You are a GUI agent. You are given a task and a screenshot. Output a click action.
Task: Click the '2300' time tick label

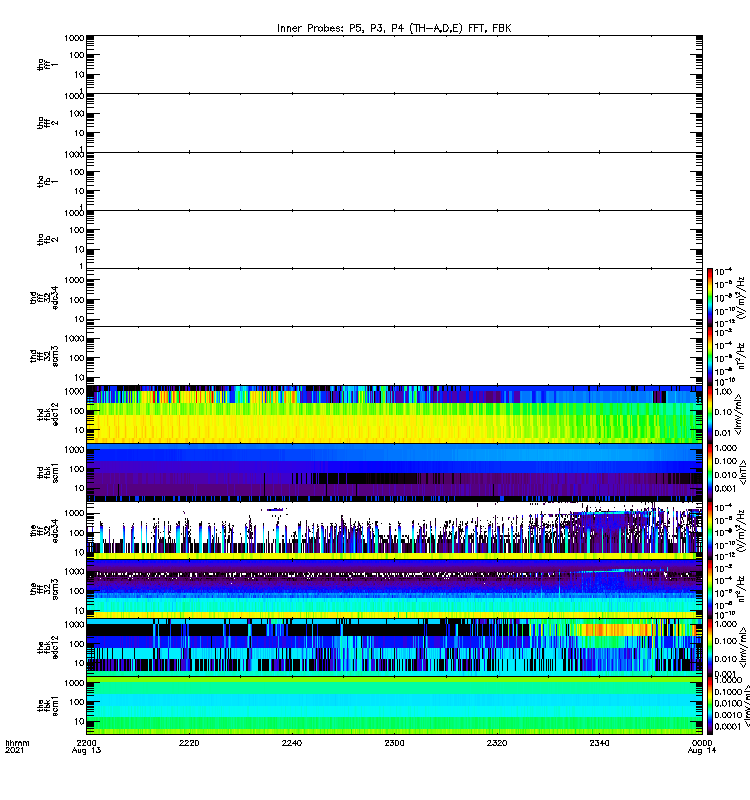pyautogui.click(x=394, y=743)
